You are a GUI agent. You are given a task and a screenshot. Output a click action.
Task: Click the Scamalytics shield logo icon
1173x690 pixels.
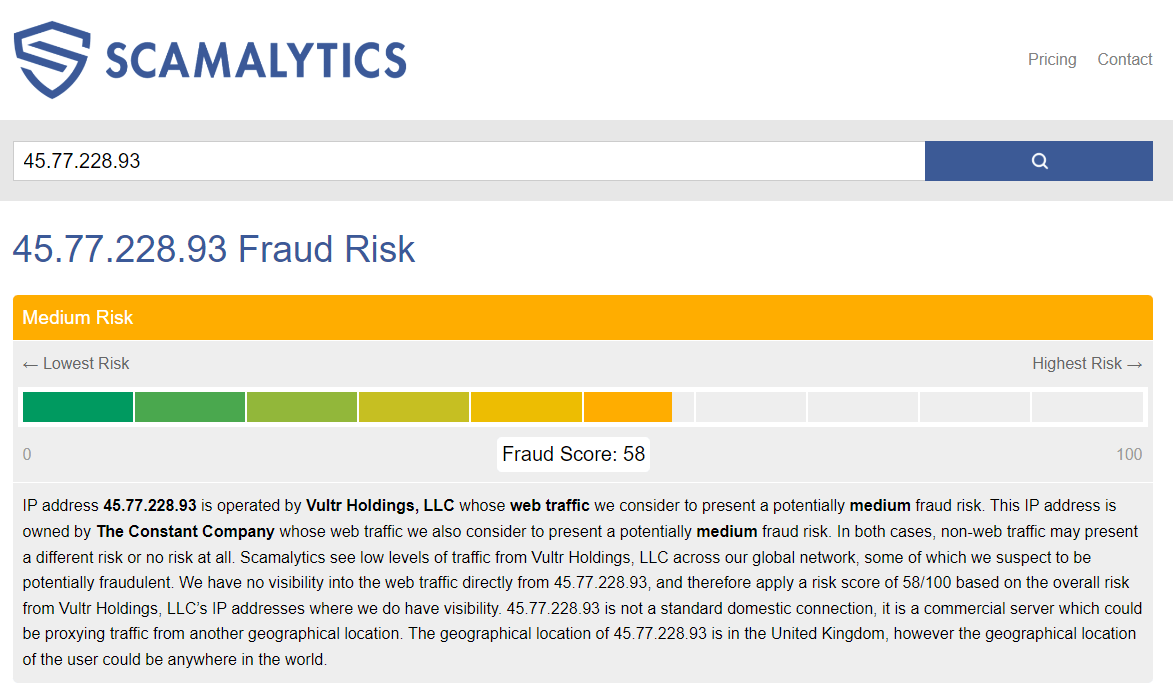point(52,60)
